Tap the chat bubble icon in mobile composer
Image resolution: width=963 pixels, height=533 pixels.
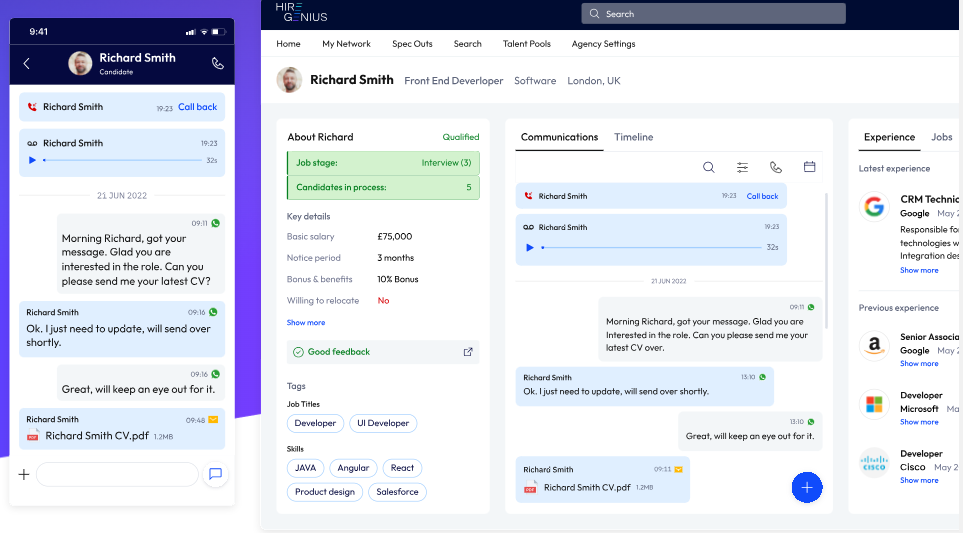point(215,474)
